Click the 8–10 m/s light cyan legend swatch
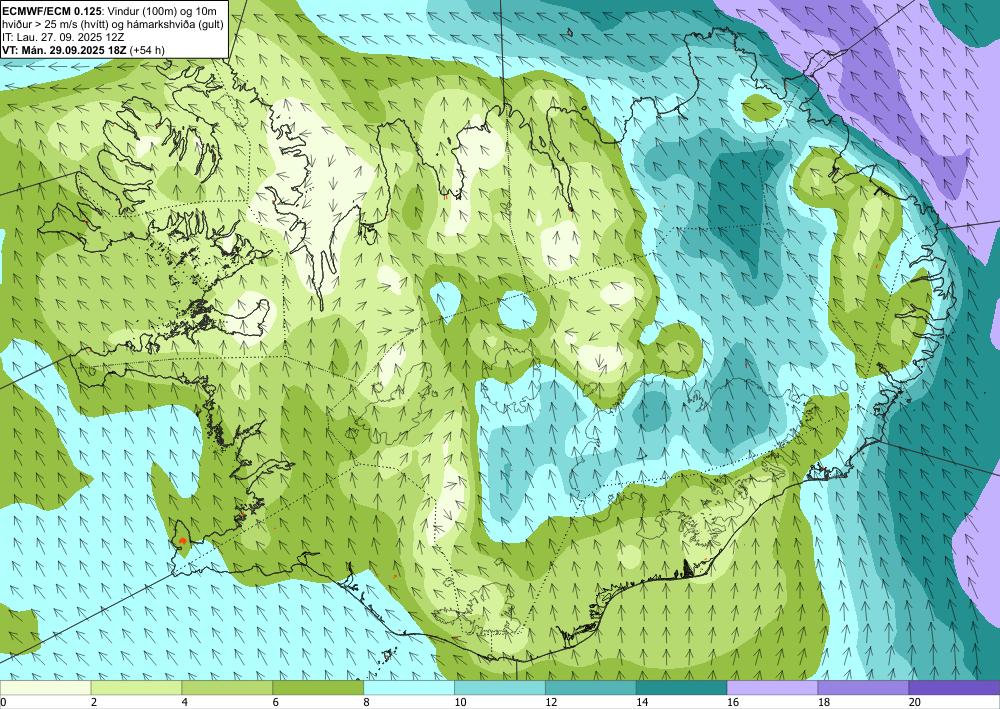The width and height of the screenshot is (1000, 709). point(409,688)
